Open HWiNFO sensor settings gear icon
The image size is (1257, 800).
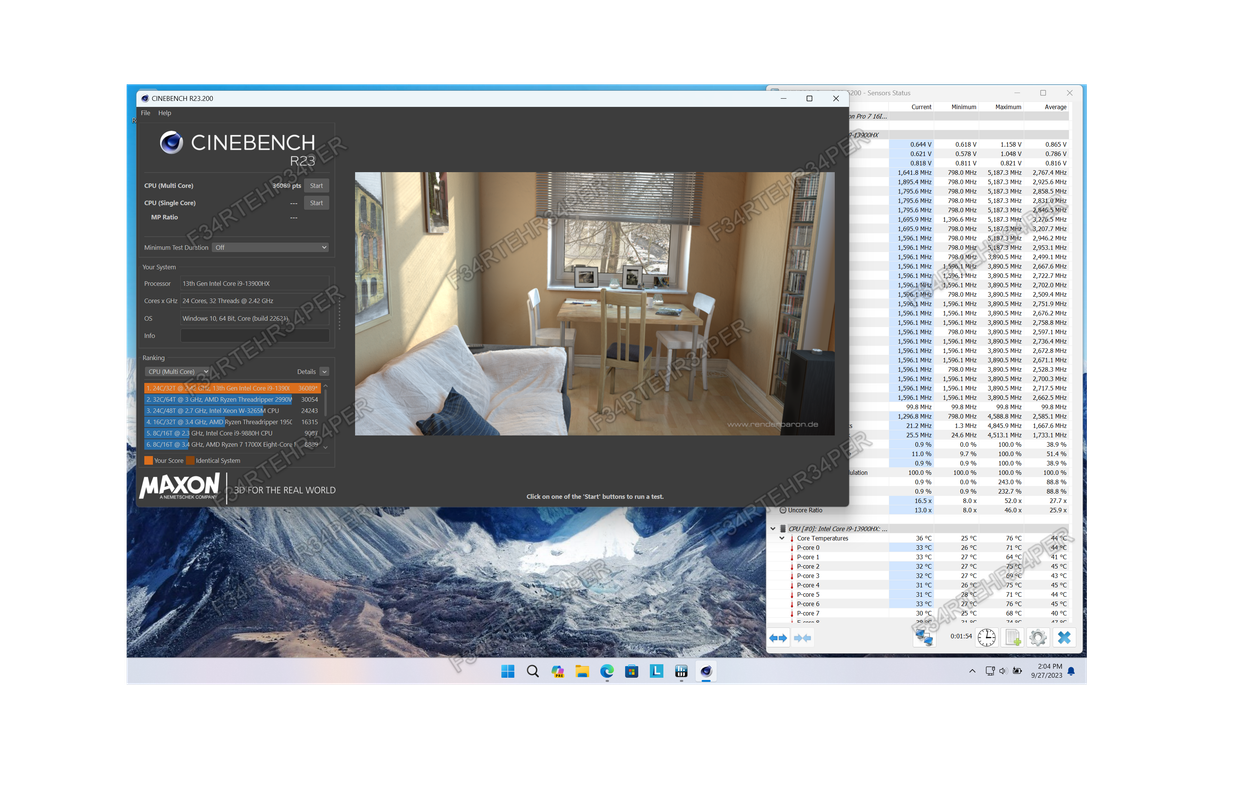(1038, 637)
